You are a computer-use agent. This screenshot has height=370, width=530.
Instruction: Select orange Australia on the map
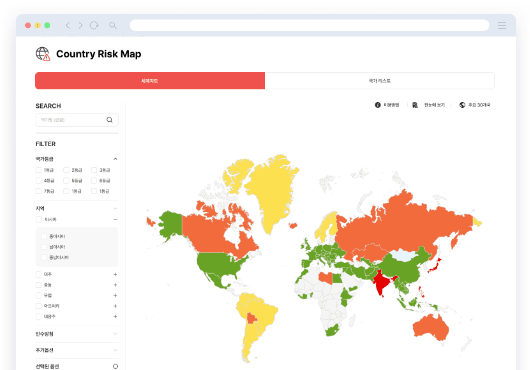pyautogui.click(x=430, y=327)
